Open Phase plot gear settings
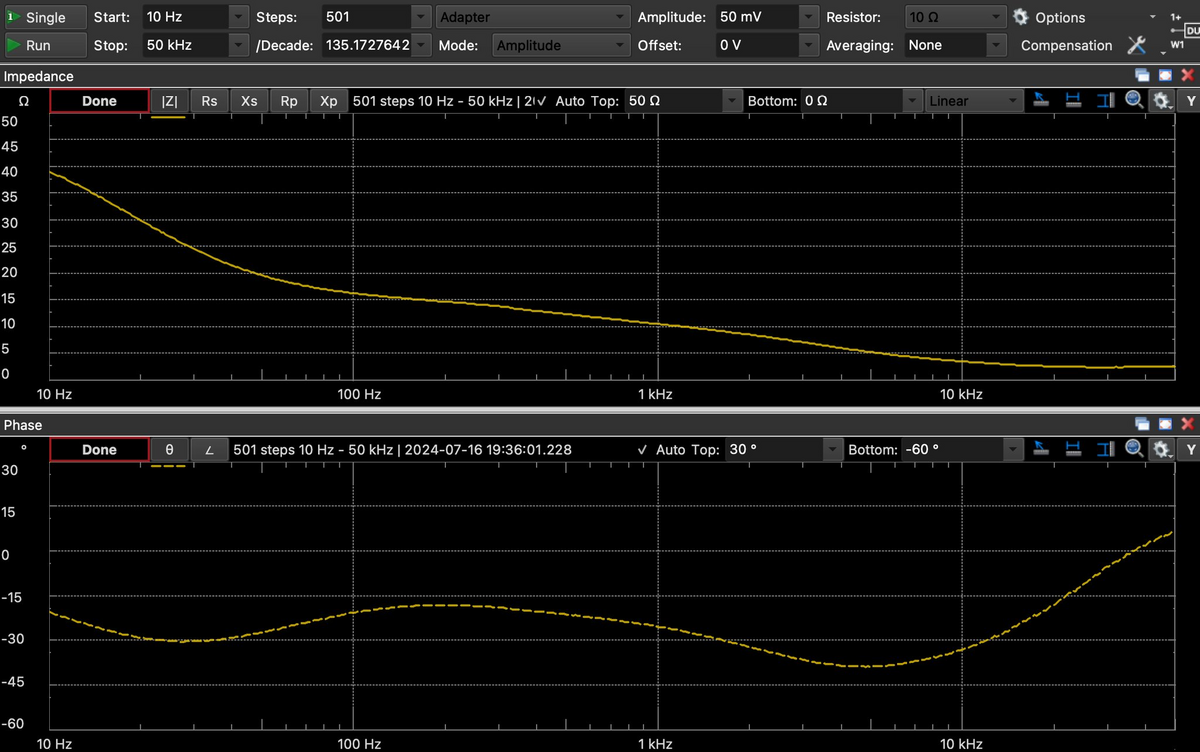Viewport: 1200px width, 752px height. 1161,449
